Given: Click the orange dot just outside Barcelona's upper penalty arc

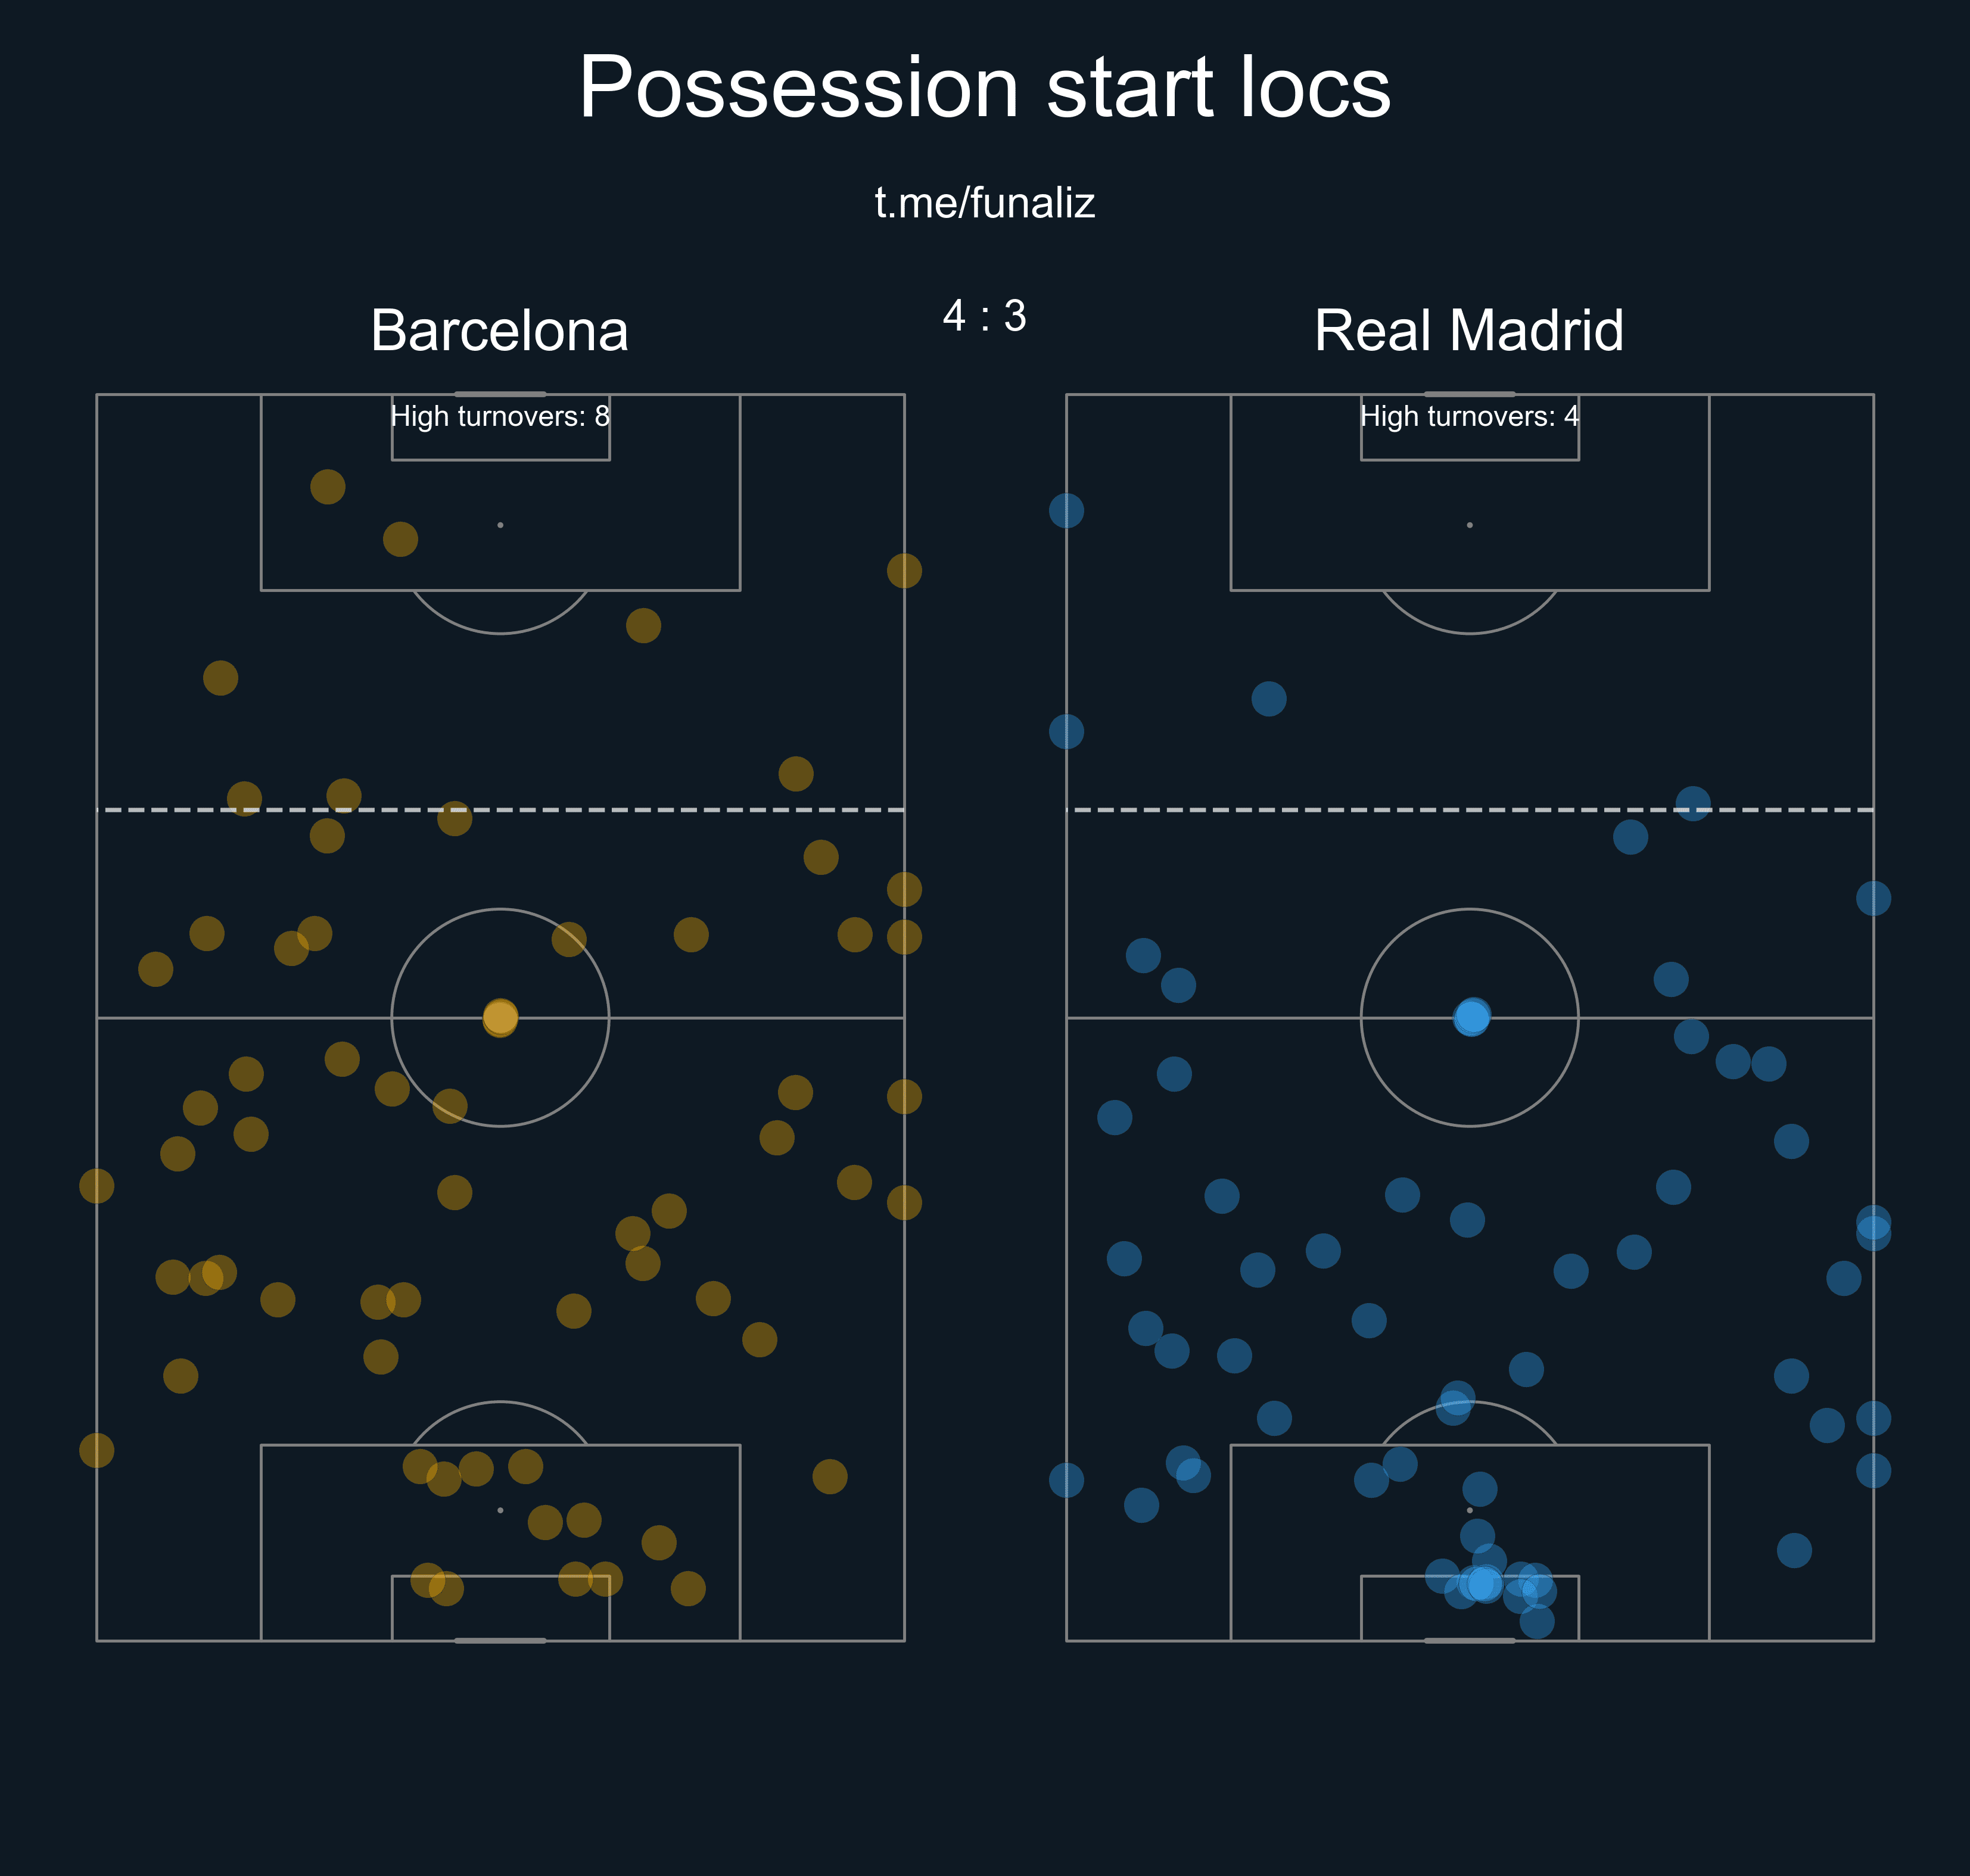Looking at the screenshot, I should (643, 626).
